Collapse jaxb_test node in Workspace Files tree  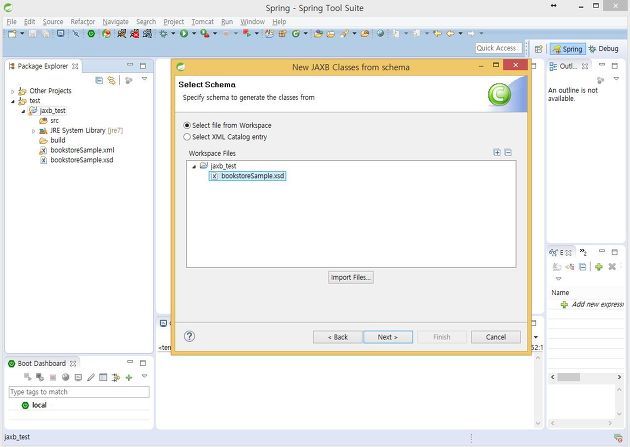194,166
